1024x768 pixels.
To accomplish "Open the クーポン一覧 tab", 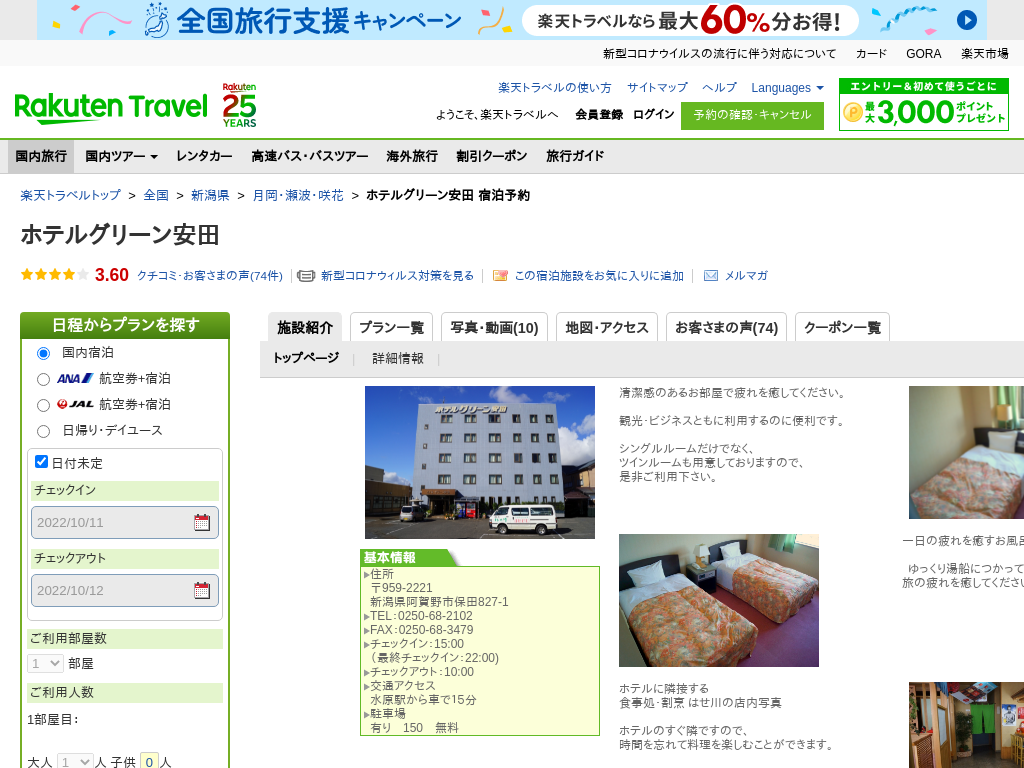I will pyautogui.click(x=842, y=327).
